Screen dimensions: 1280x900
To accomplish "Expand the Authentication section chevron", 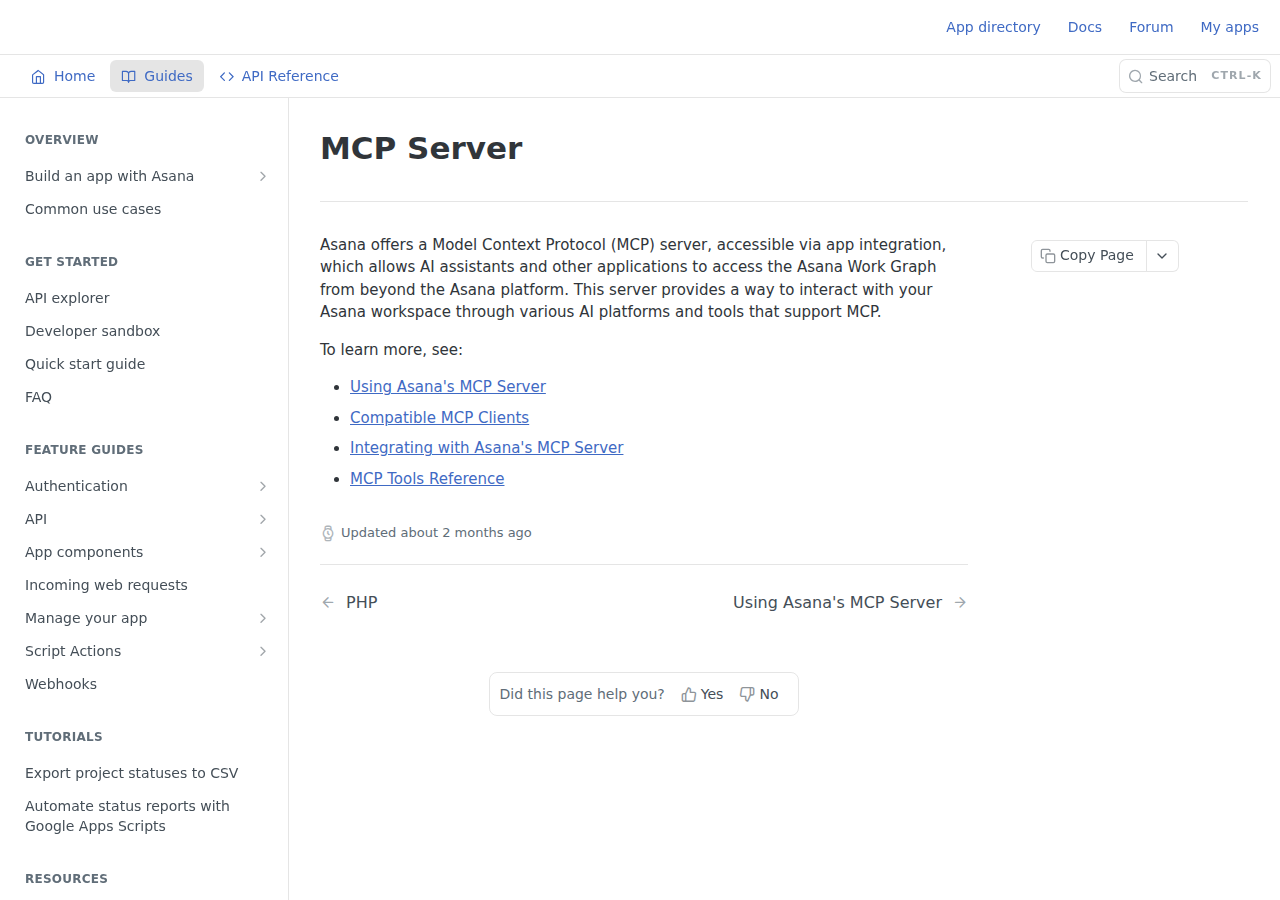I will [x=263, y=486].
